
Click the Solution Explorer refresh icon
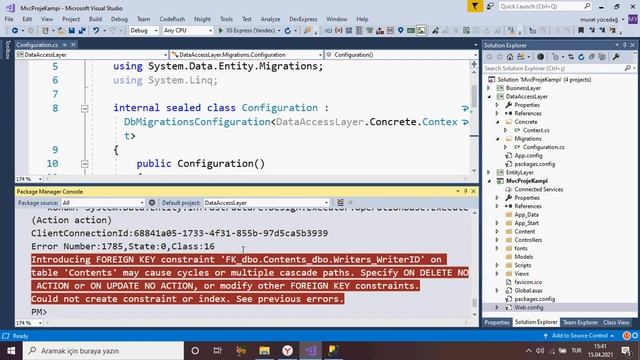pos(581,57)
